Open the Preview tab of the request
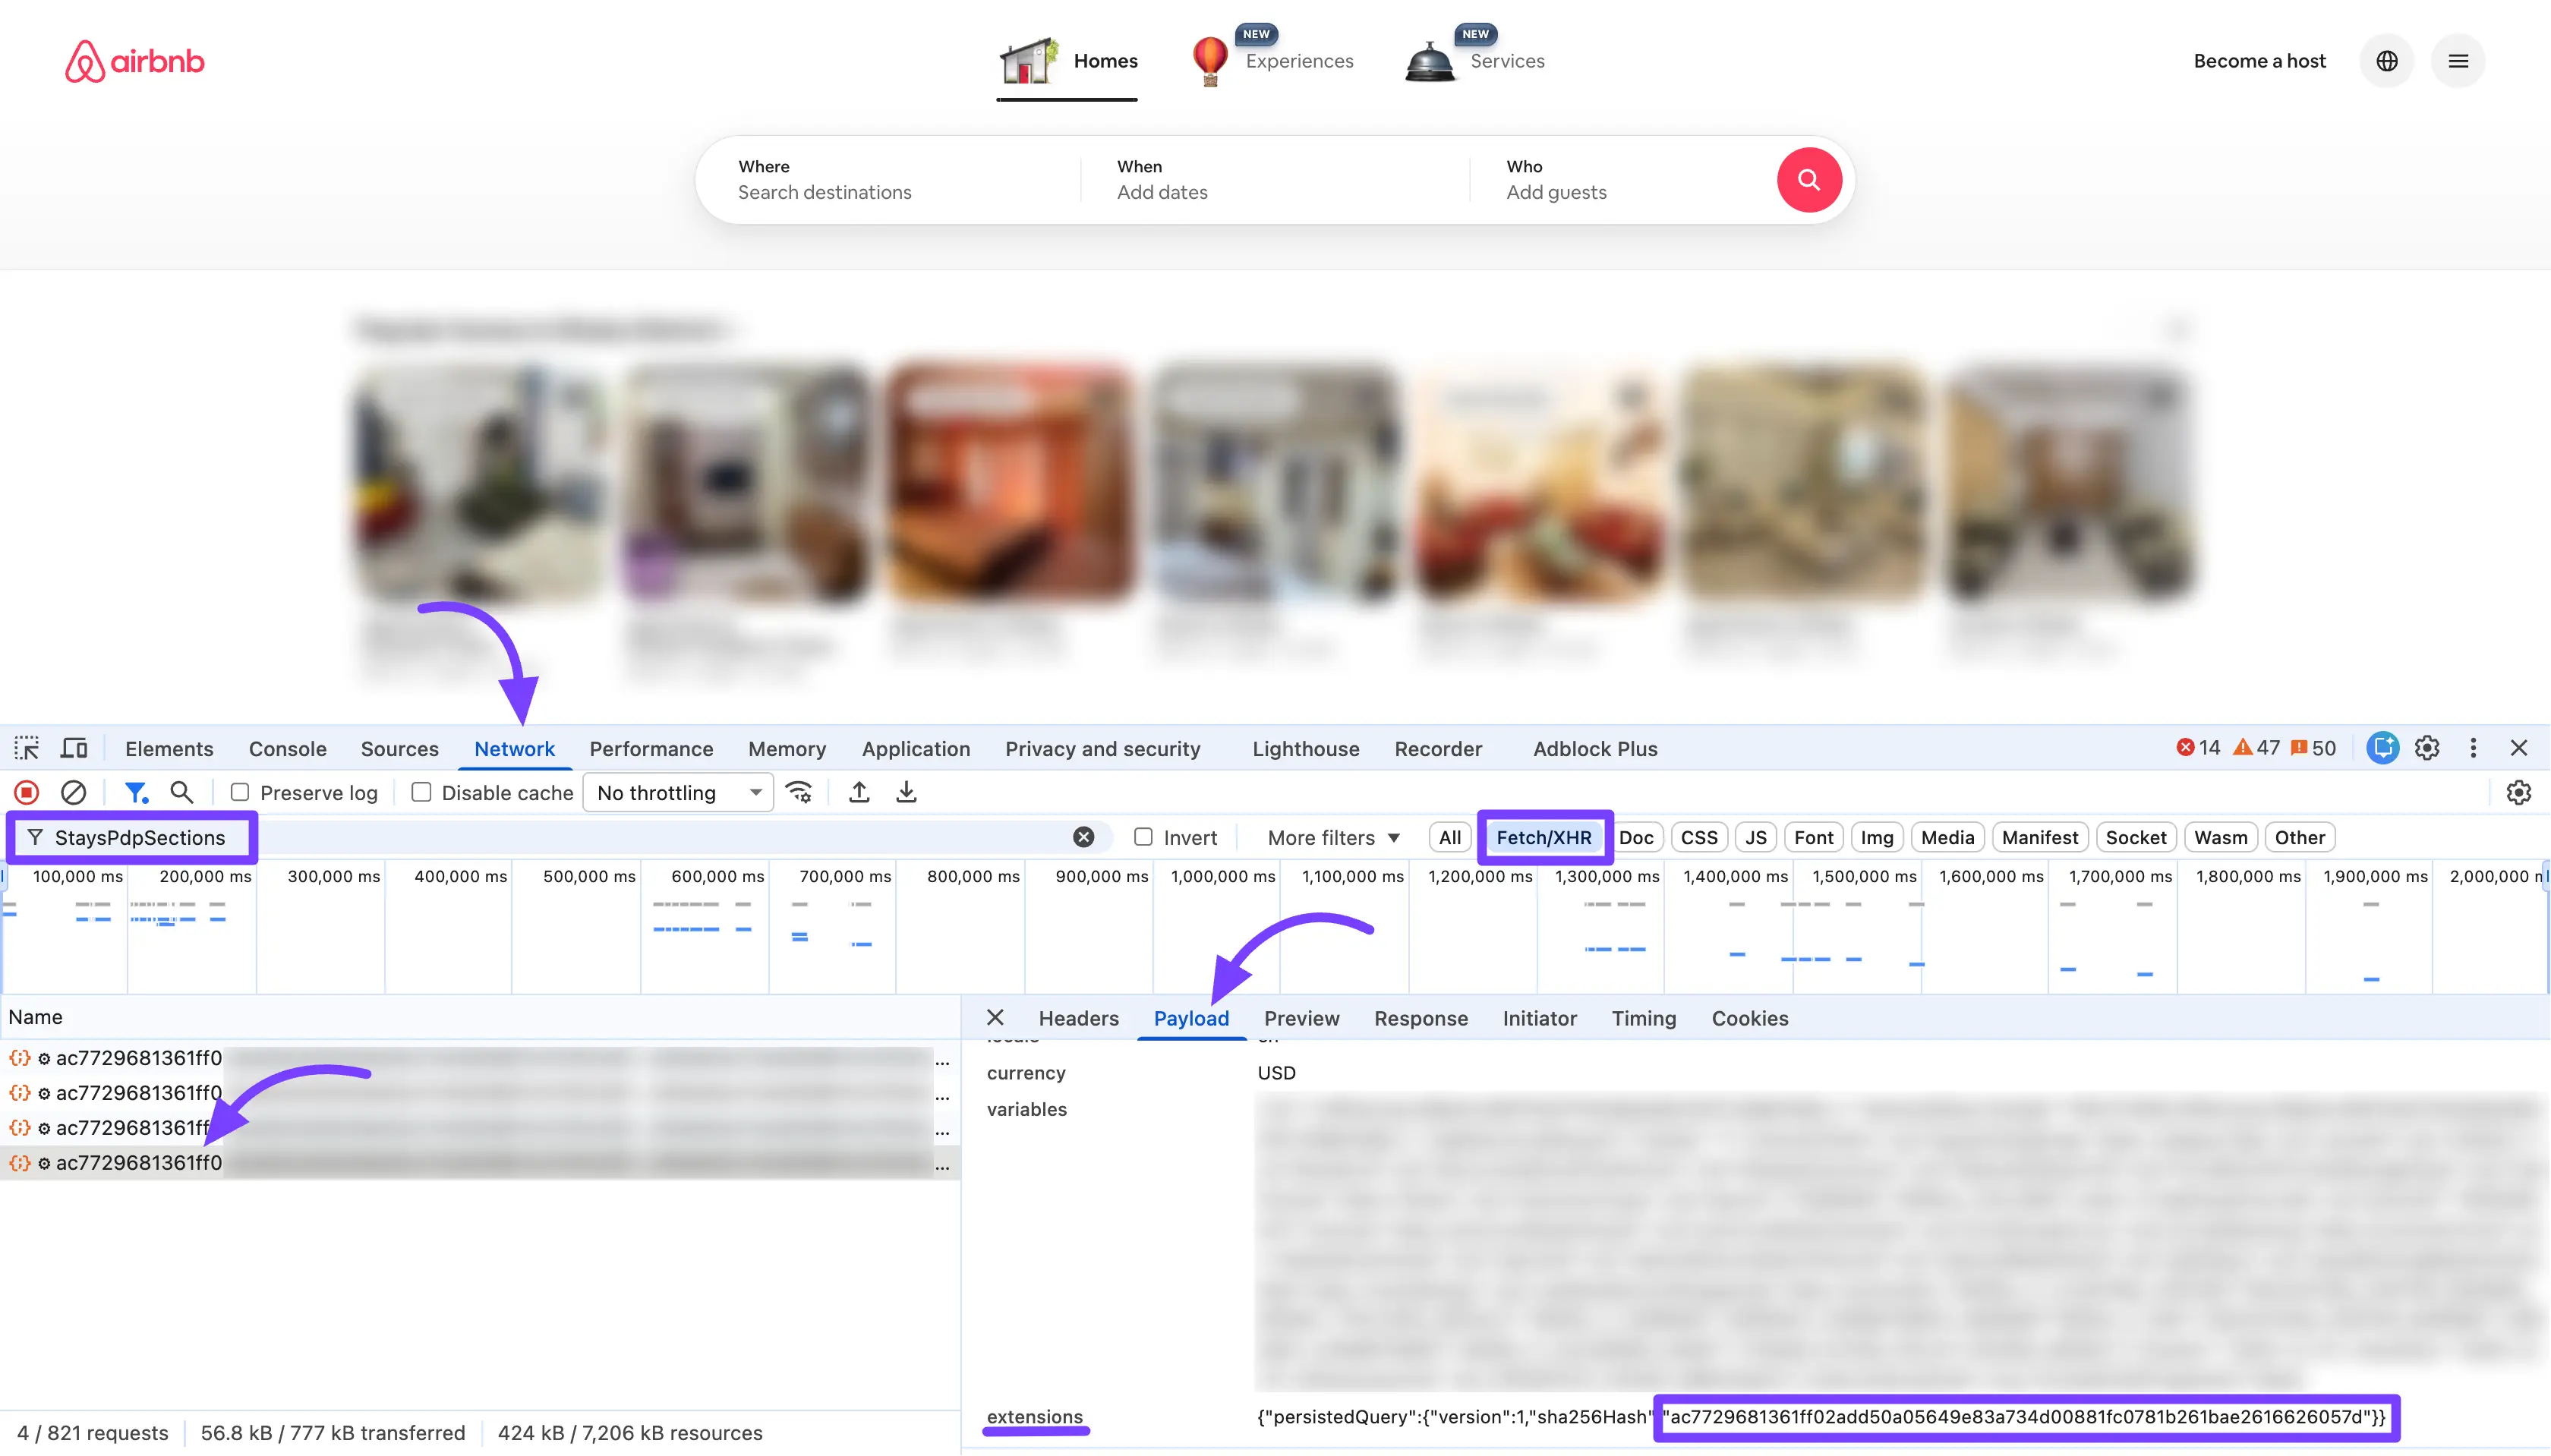The image size is (2551, 1456). [x=1301, y=1018]
